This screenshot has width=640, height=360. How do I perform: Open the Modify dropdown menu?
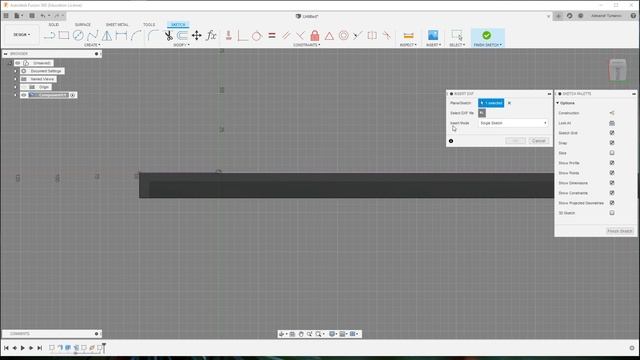[181, 45]
